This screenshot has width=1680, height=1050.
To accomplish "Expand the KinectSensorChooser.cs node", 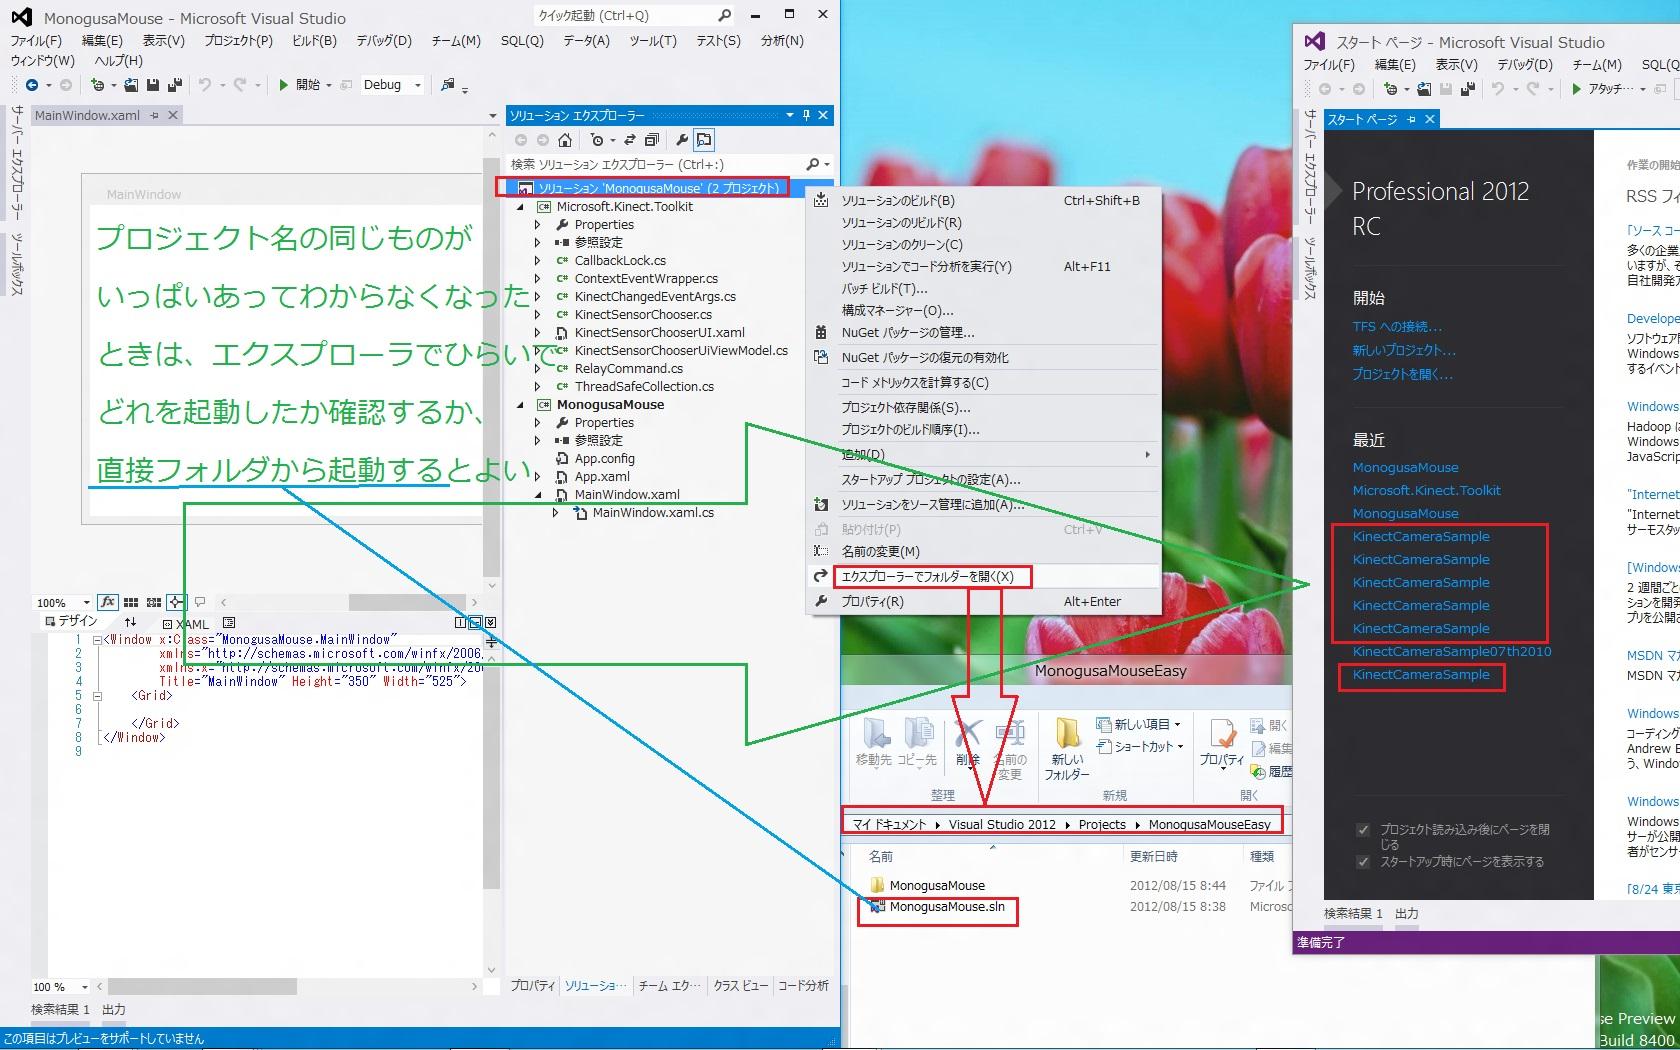I will coord(538,315).
